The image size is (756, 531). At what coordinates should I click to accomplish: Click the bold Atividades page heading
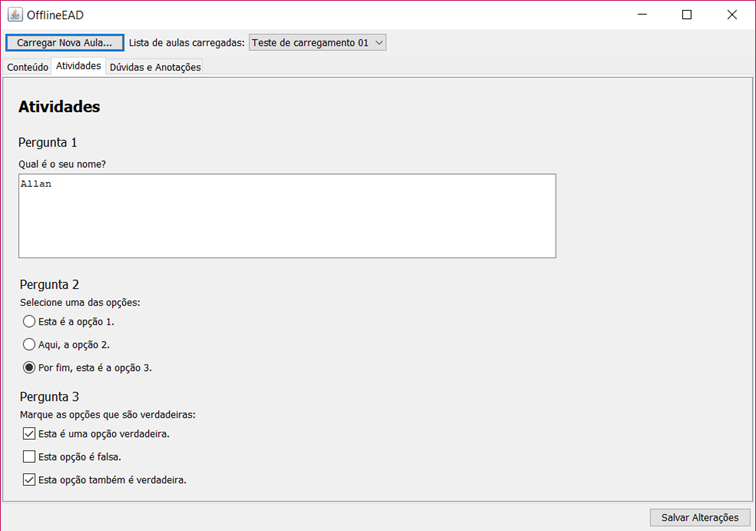click(59, 107)
